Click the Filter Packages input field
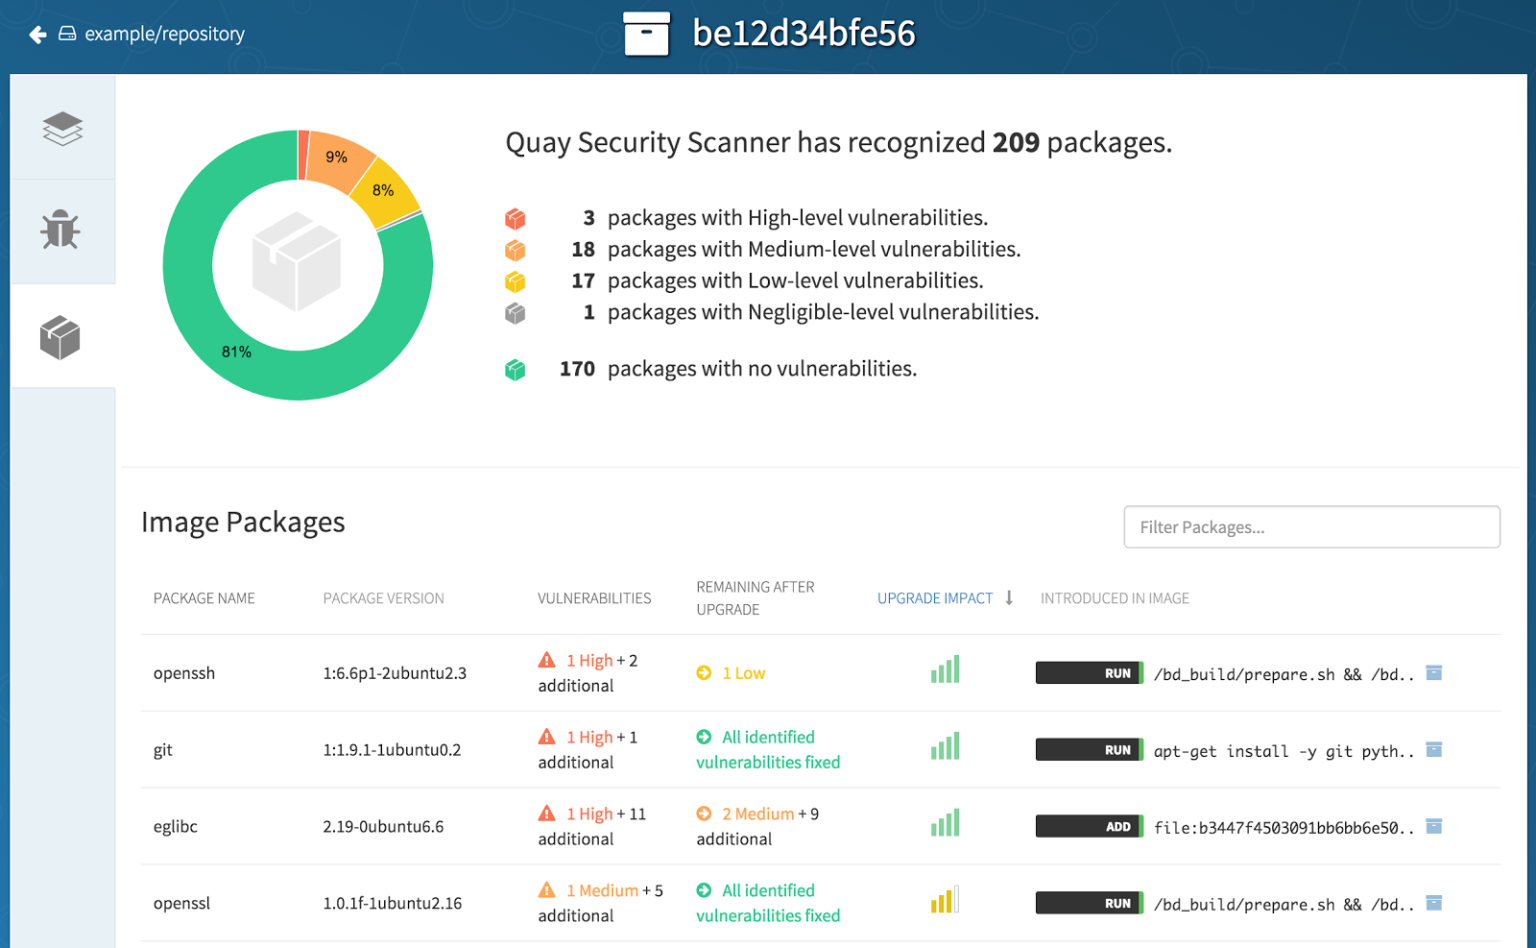 click(x=1311, y=527)
